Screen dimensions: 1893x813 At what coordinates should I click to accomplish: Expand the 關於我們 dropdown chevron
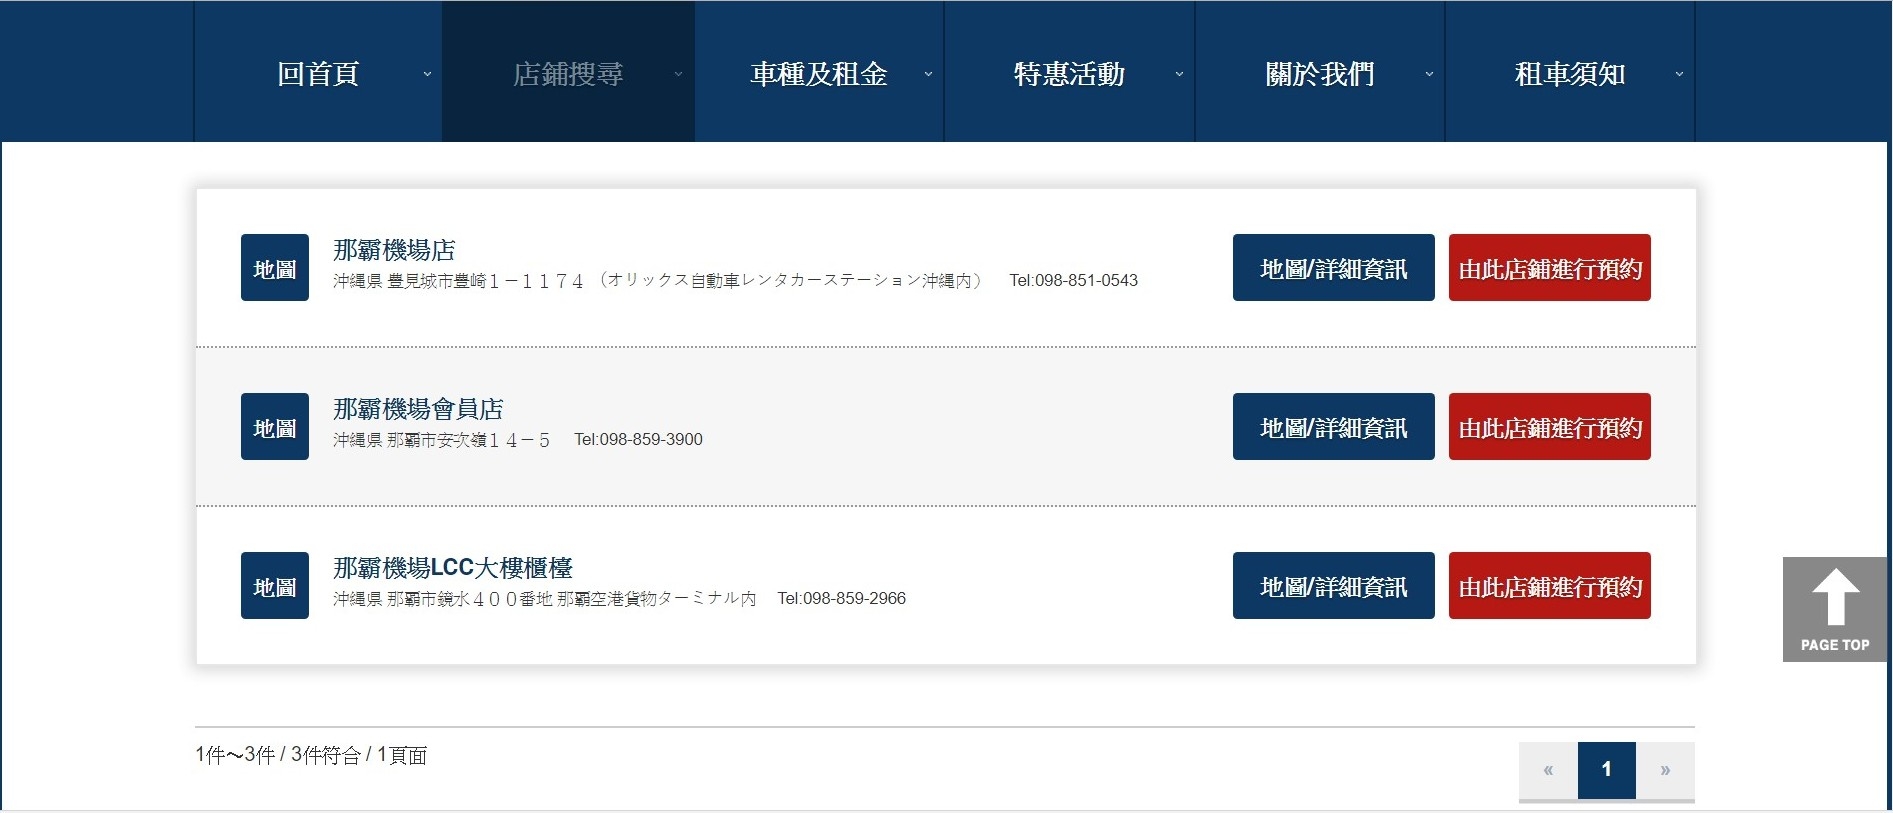pyautogui.click(x=1429, y=74)
